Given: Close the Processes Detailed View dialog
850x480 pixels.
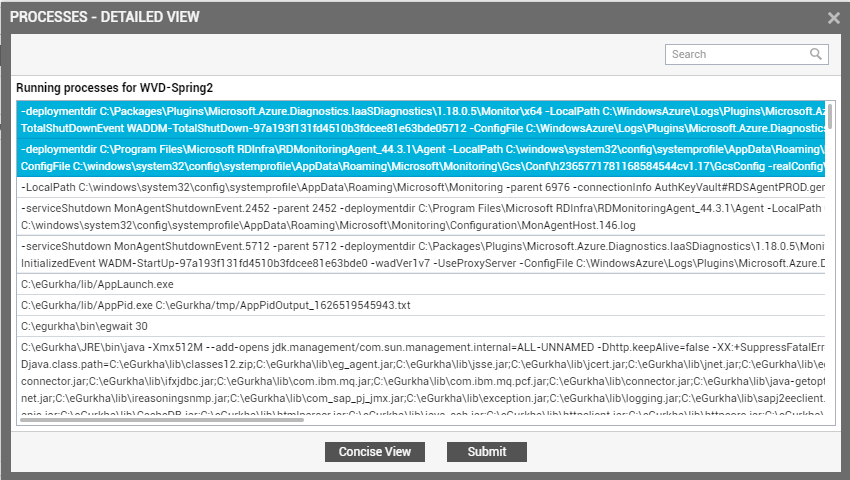Looking at the screenshot, I should click(834, 18).
